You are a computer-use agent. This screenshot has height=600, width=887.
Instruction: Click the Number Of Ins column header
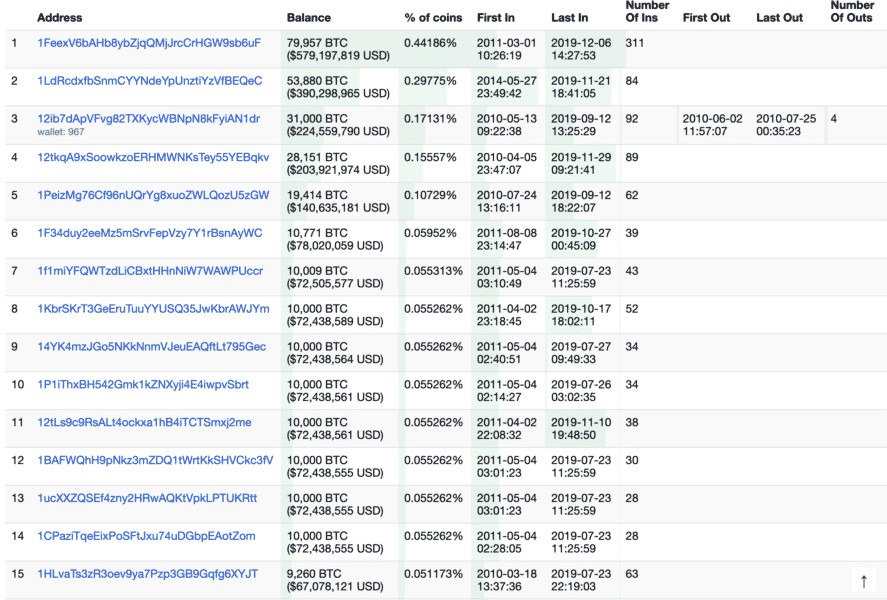[x=647, y=11]
